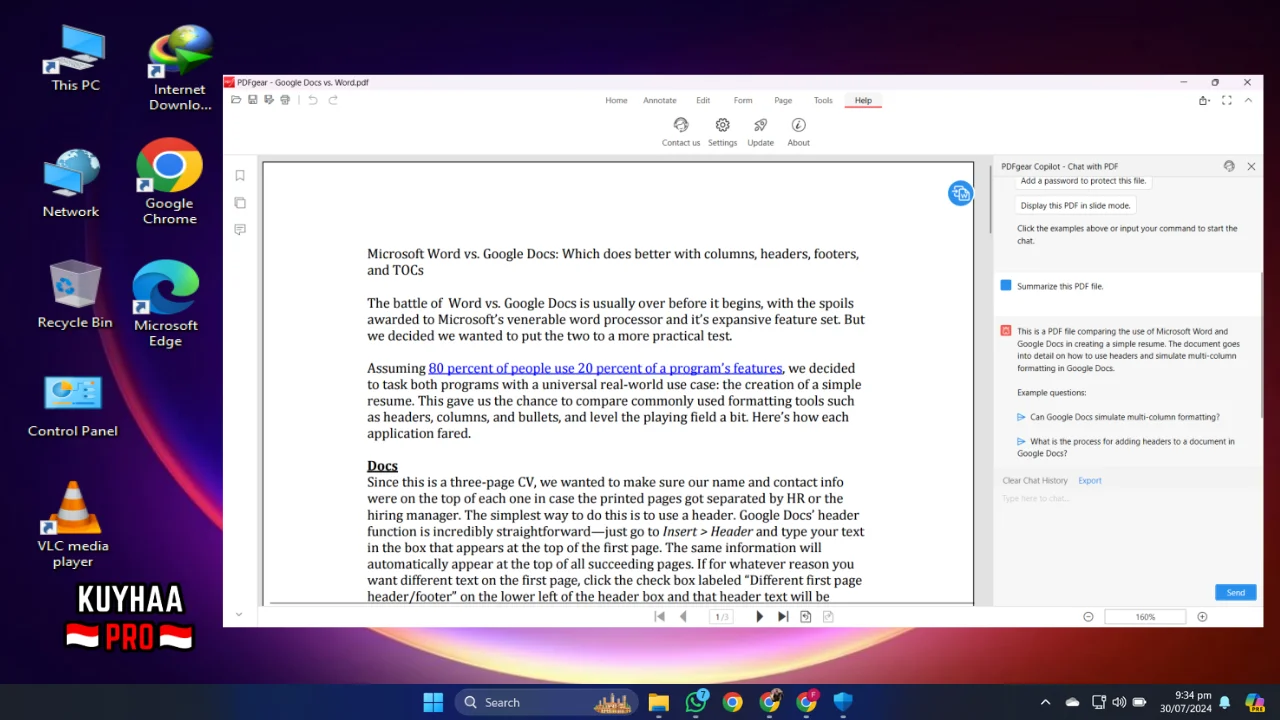
Task: Redo the last action
Action: pos(333,100)
